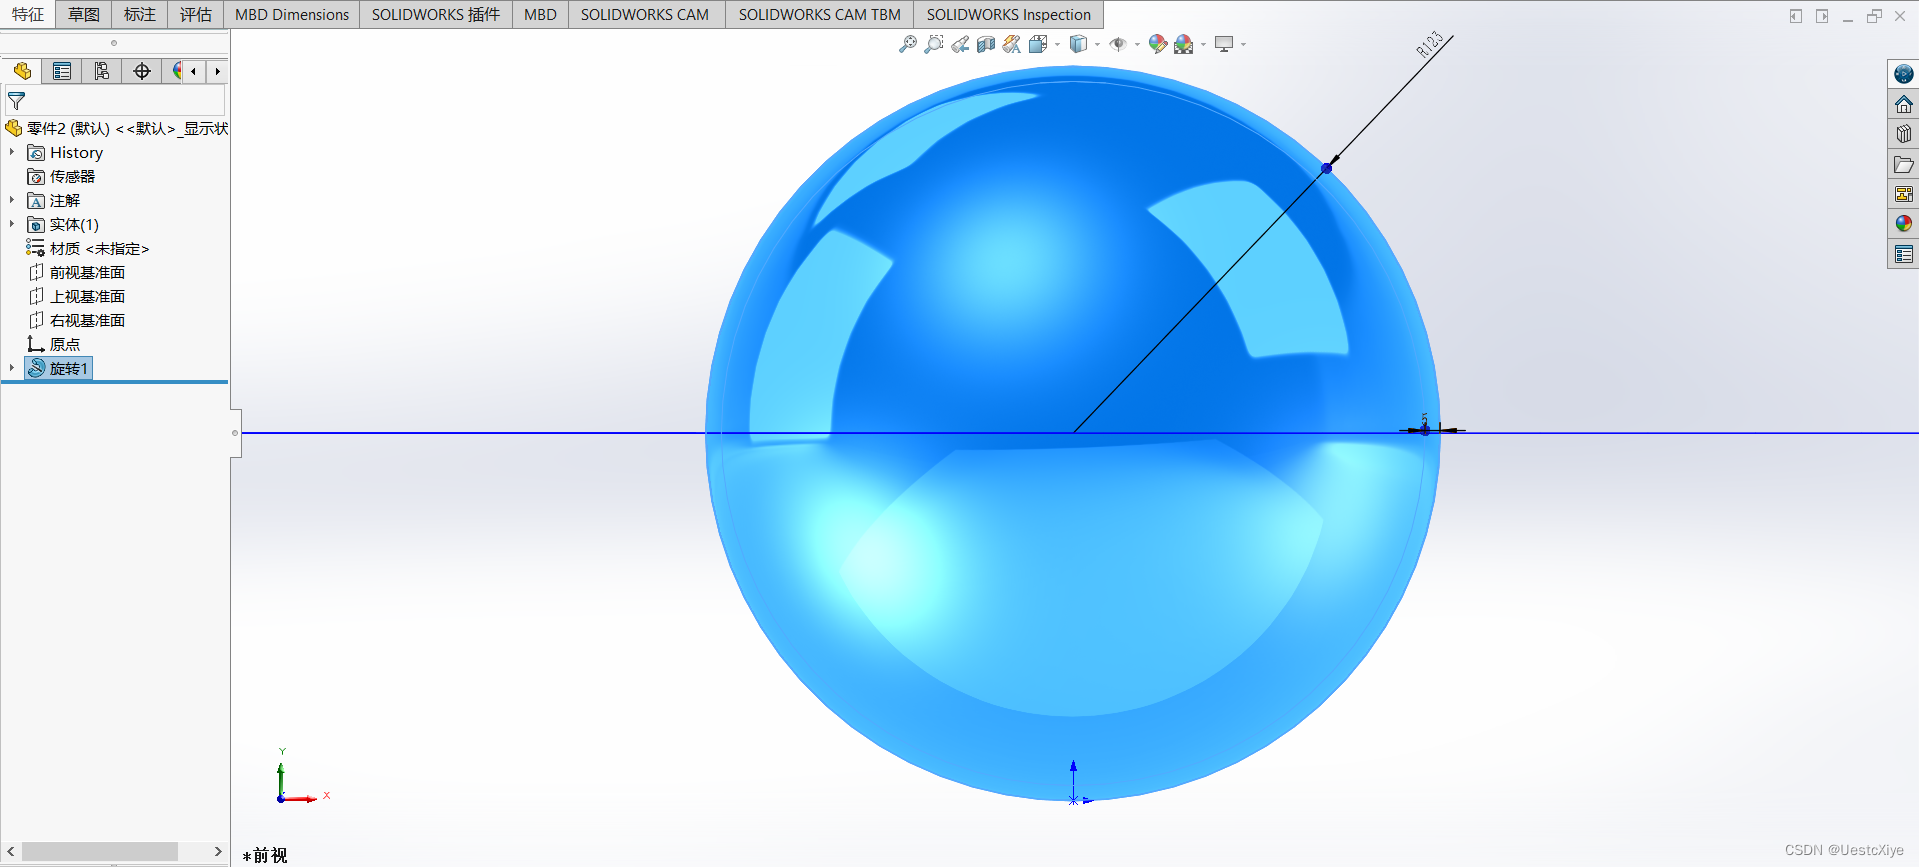Open the MBD tab
This screenshot has height=867, width=1919.
click(540, 14)
